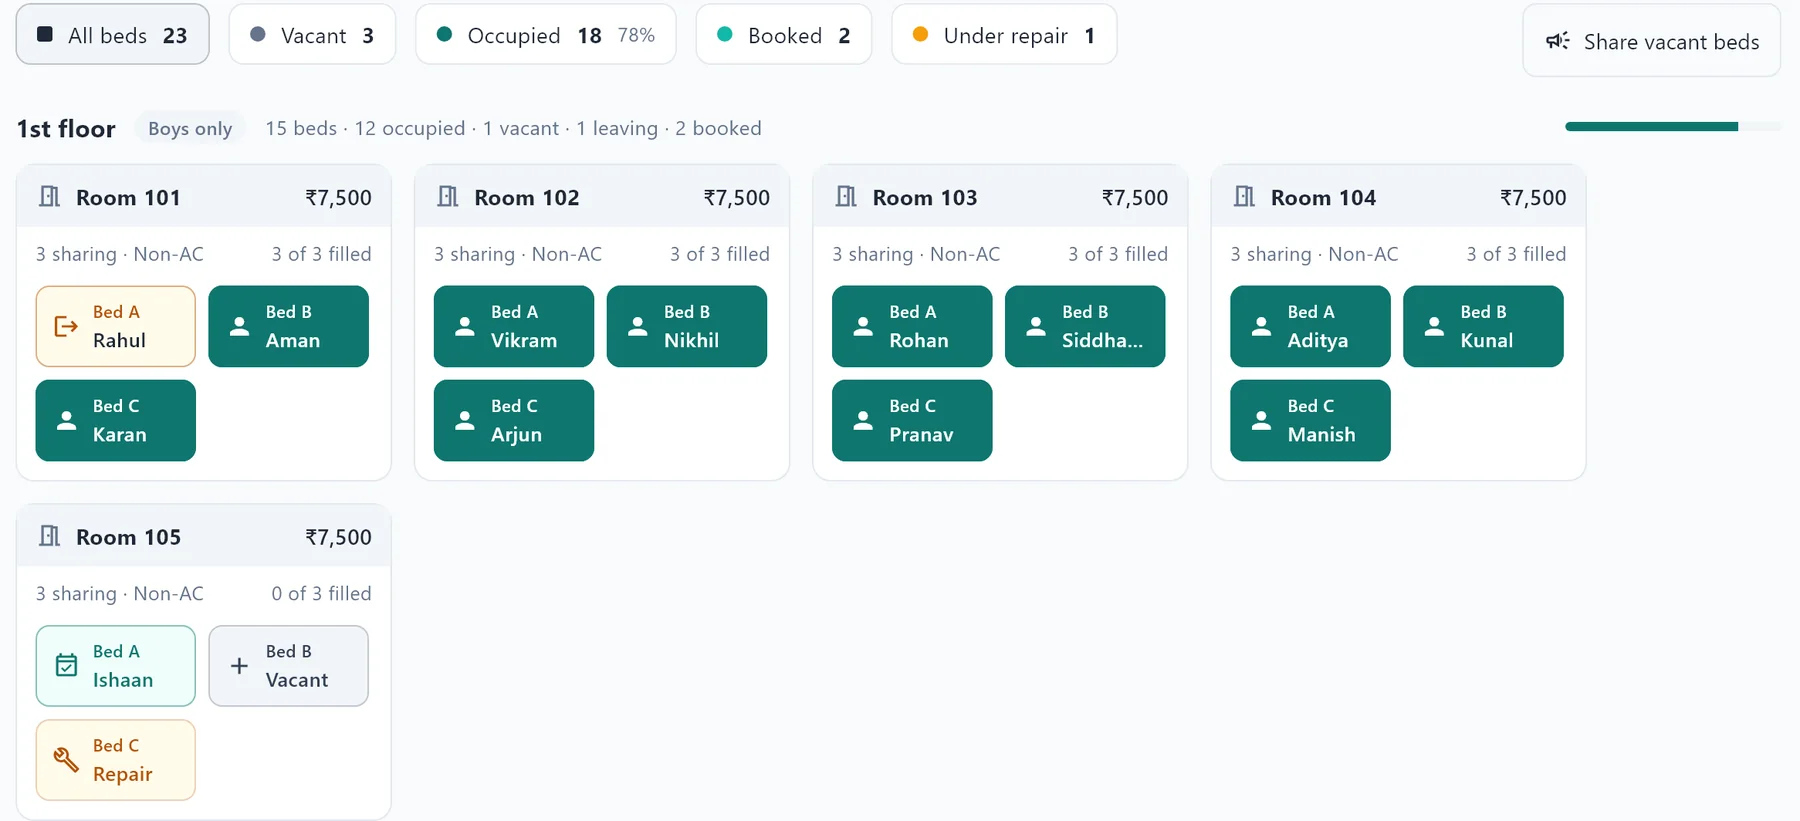The height and width of the screenshot is (821, 1800).
Task: Click '3 of 3 filled' in Room 104
Action: [1516, 254]
